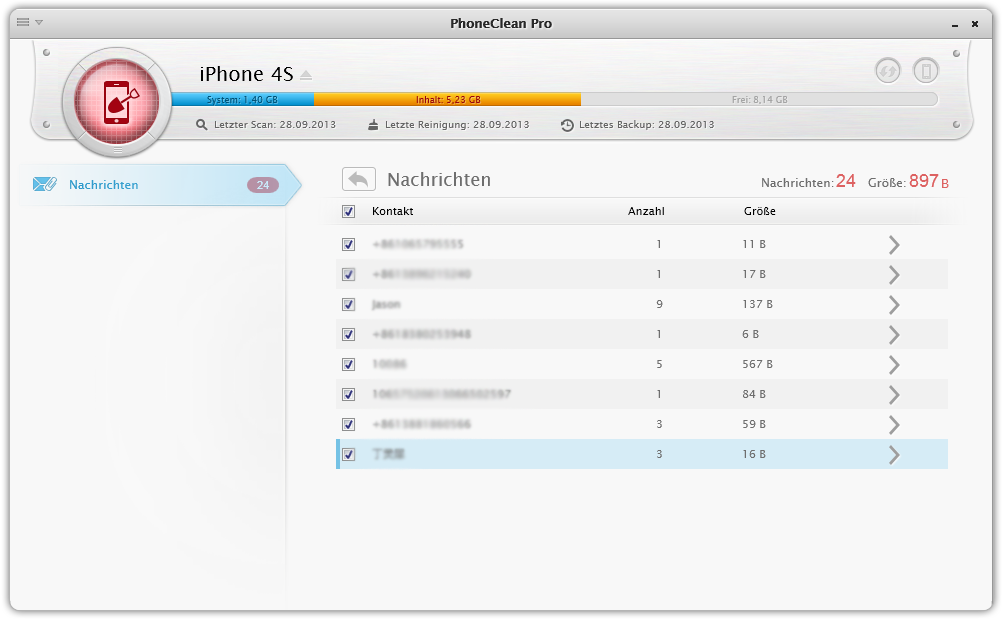The height and width of the screenshot is (620, 1004).
Task: Expand details for the 6 B row
Action: point(895,334)
